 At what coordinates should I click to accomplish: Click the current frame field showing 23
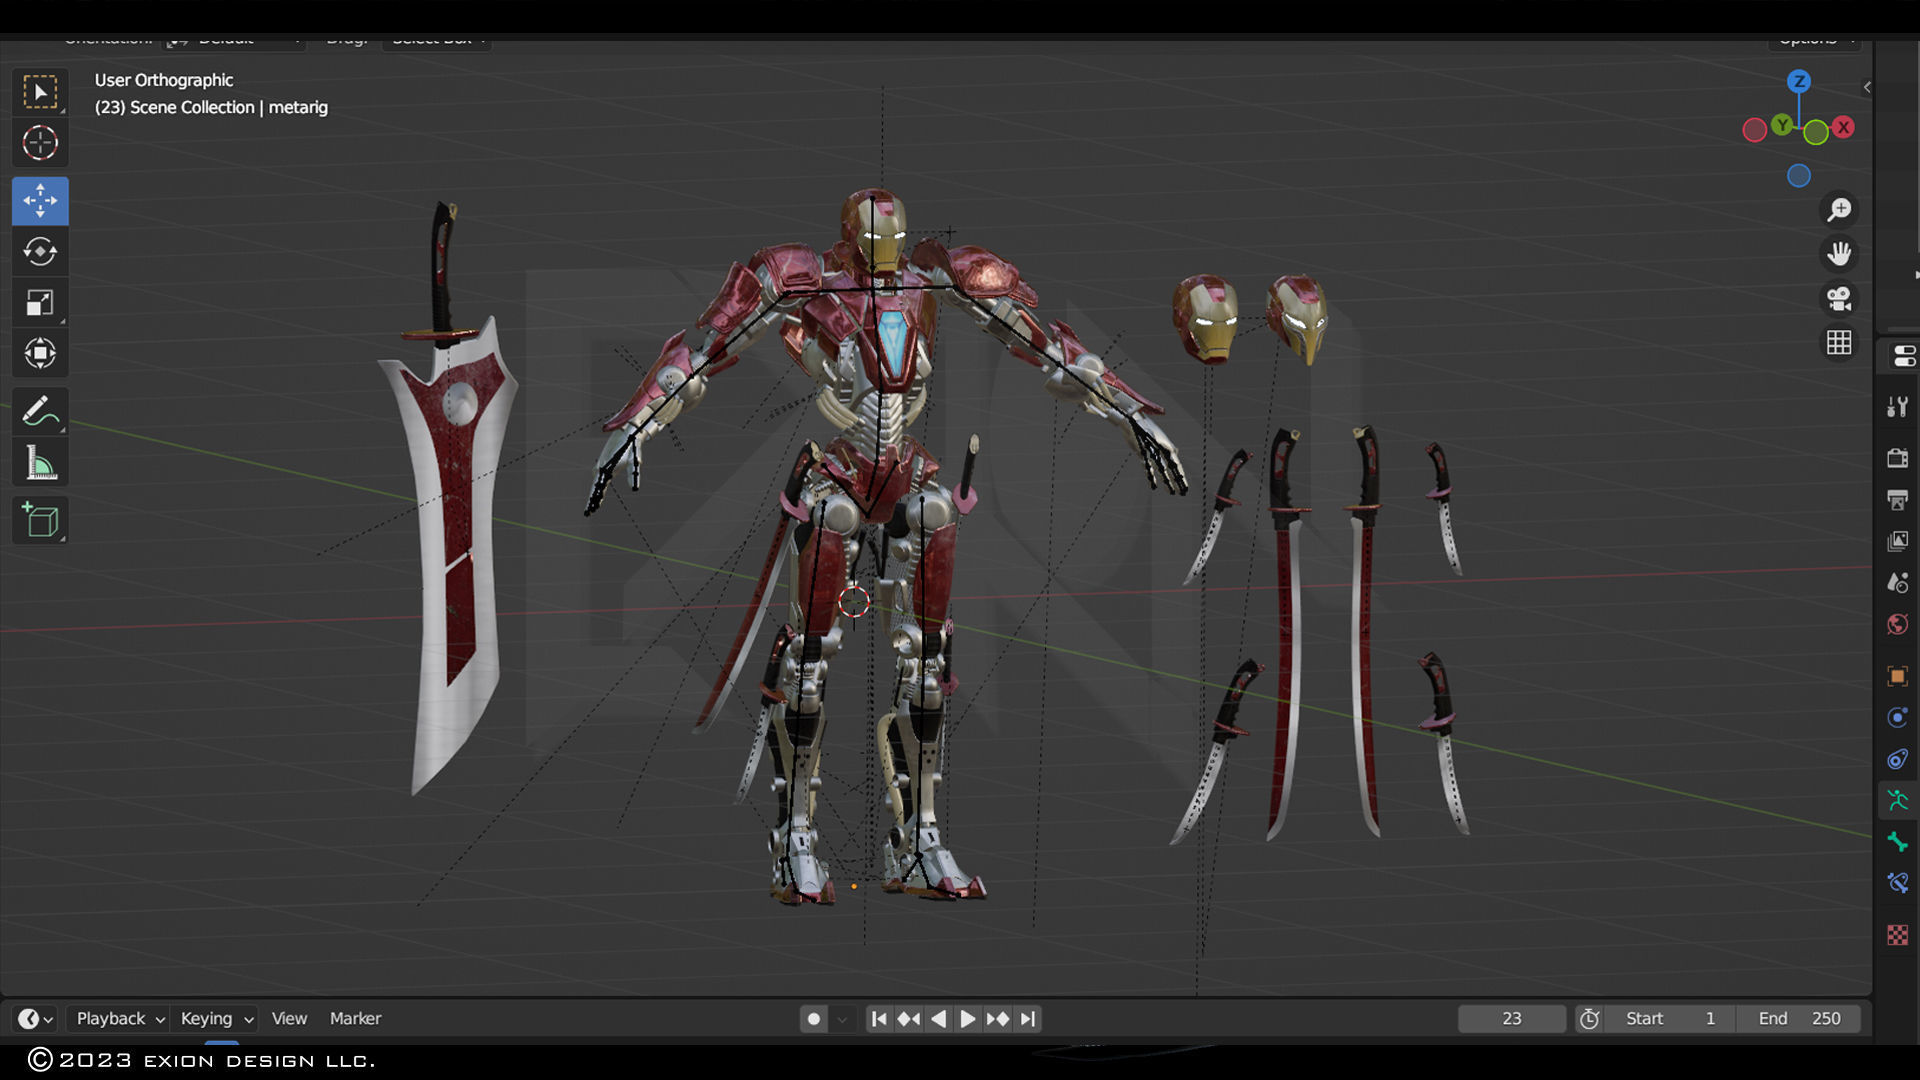1511,1018
